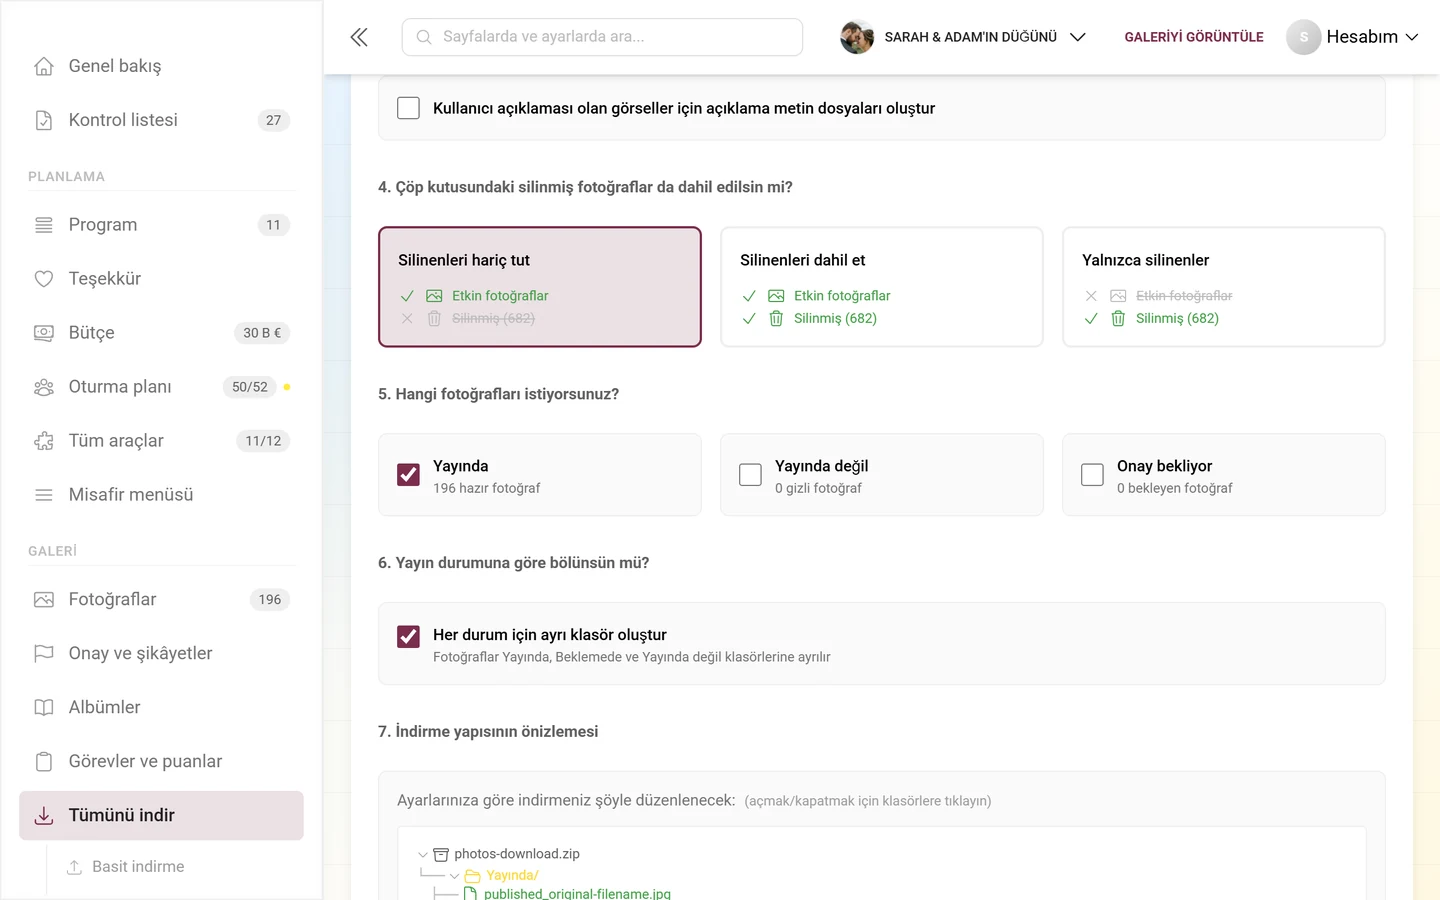
Task: Navigate to Albümler in sidebar
Action: (161, 708)
